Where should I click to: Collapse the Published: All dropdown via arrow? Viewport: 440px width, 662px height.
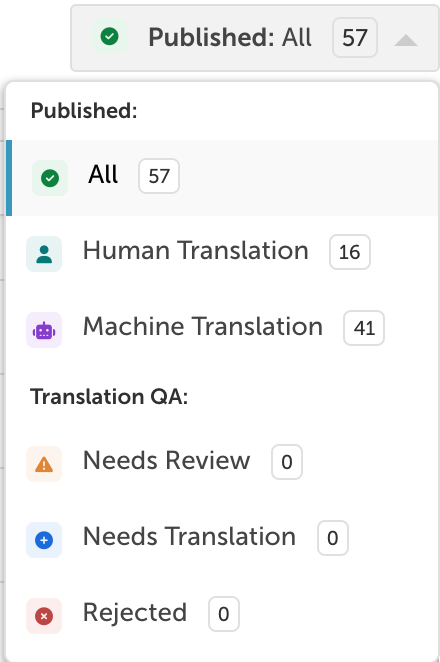(406, 40)
